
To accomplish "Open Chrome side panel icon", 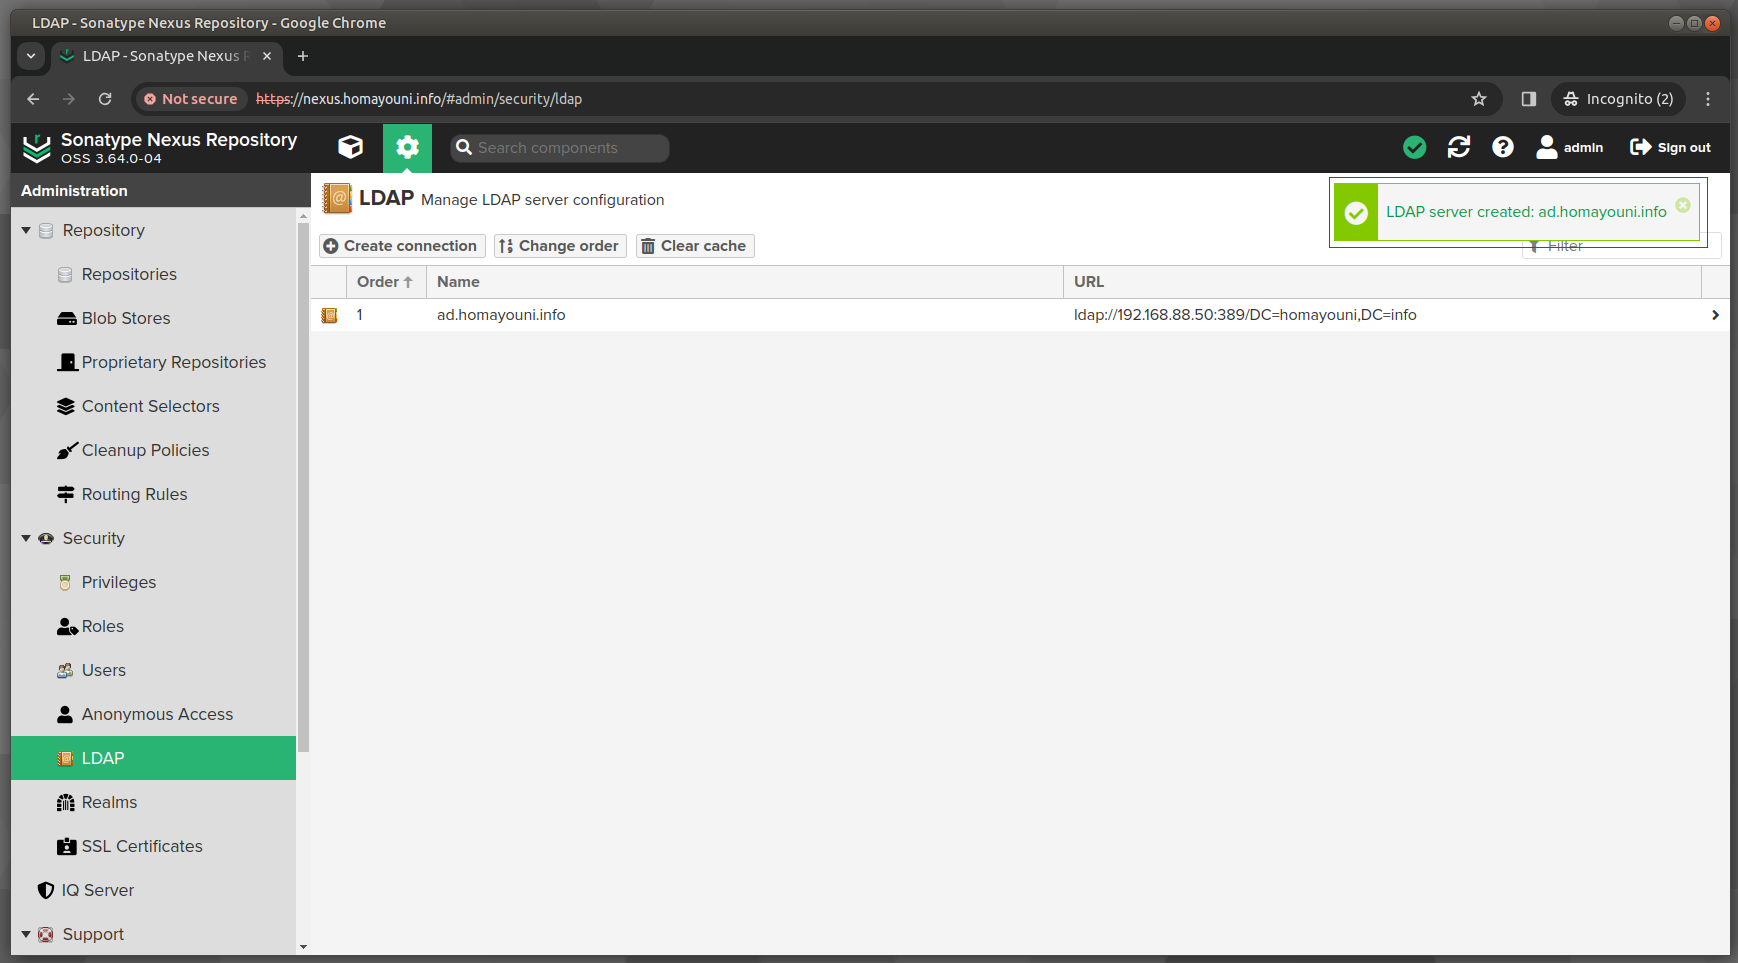I will coord(1528,99).
